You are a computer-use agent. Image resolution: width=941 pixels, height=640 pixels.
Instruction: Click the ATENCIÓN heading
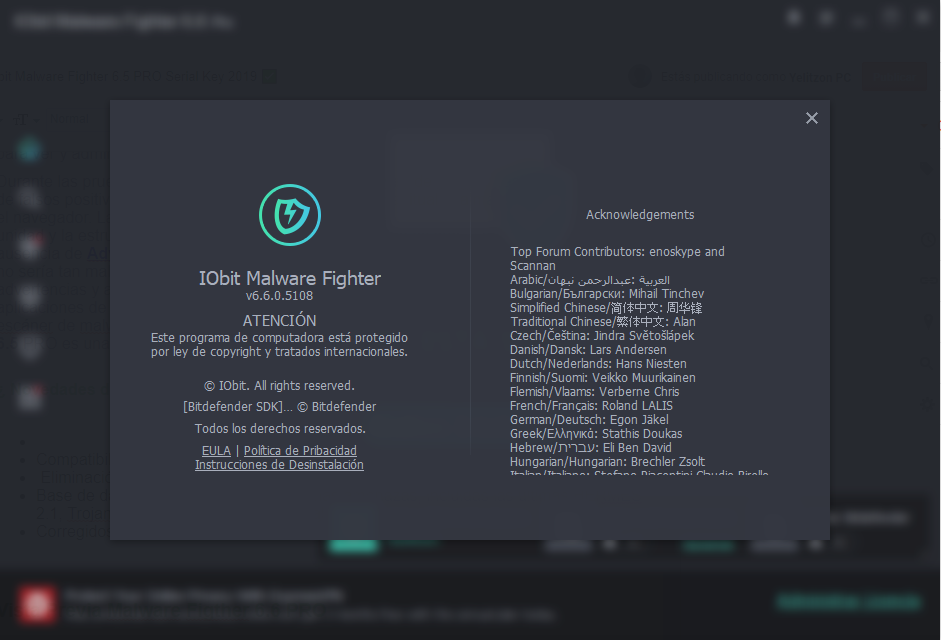[279, 321]
